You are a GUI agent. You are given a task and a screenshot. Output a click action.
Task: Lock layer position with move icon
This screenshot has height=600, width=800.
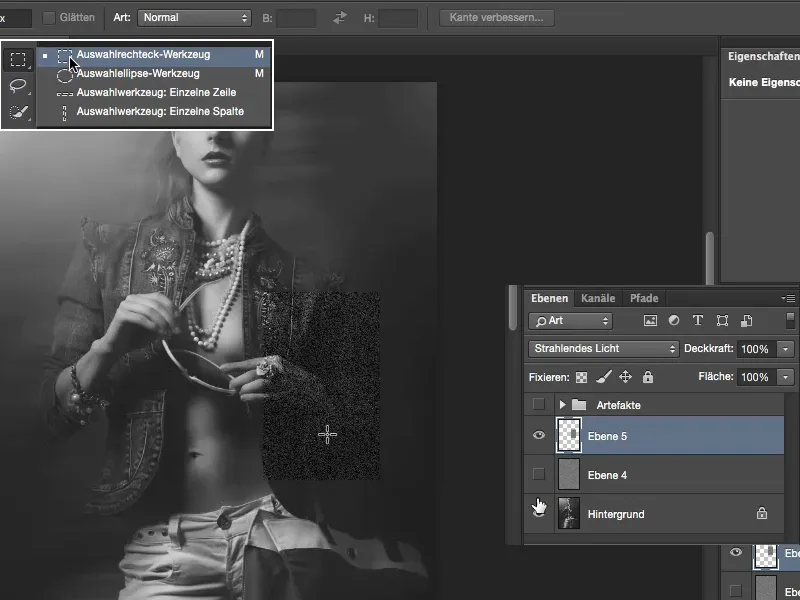point(625,377)
